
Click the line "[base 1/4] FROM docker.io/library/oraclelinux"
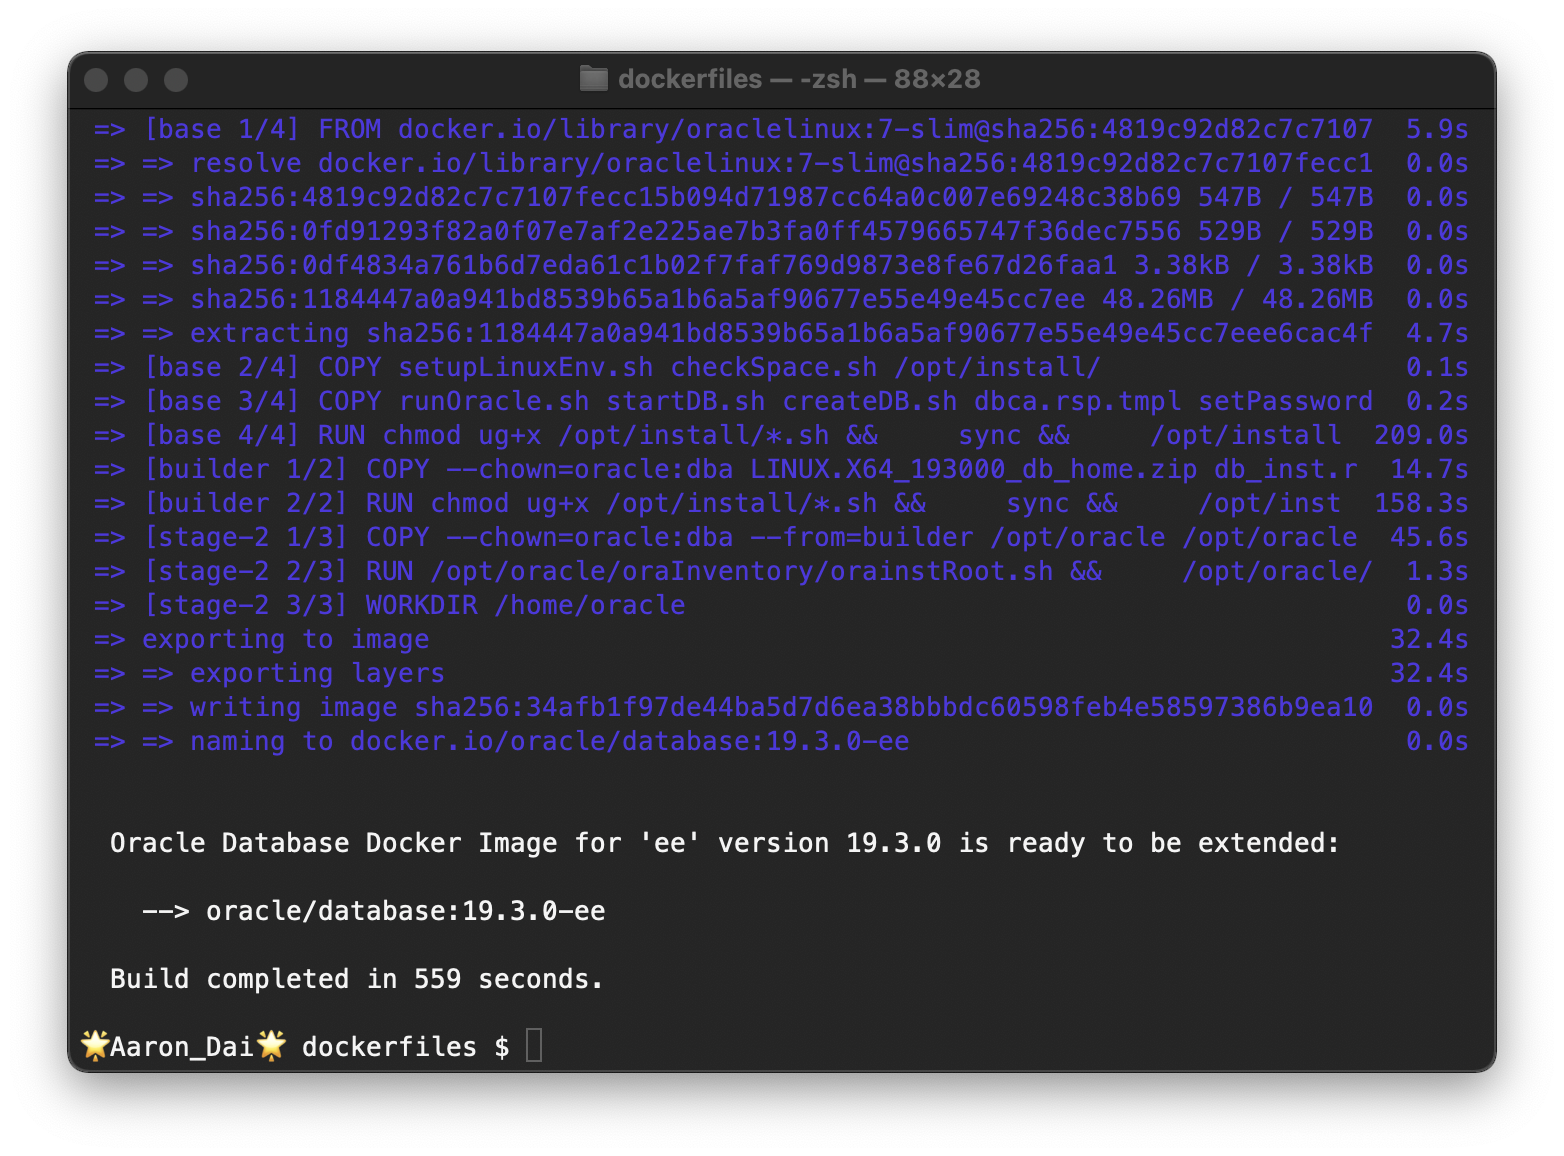pos(781,130)
